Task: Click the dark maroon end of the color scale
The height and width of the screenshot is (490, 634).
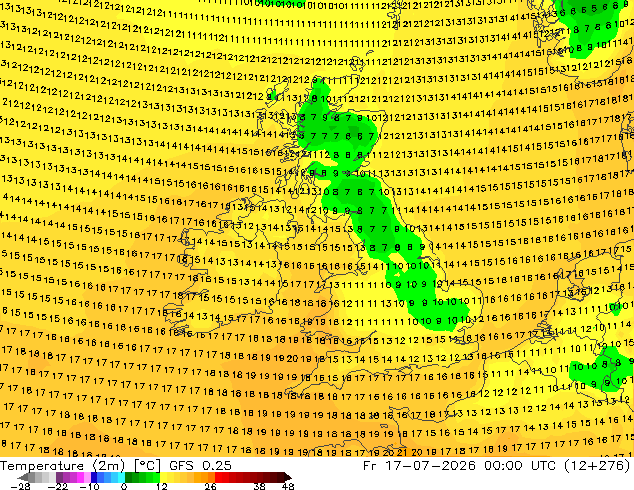Action: (x=285, y=477)
